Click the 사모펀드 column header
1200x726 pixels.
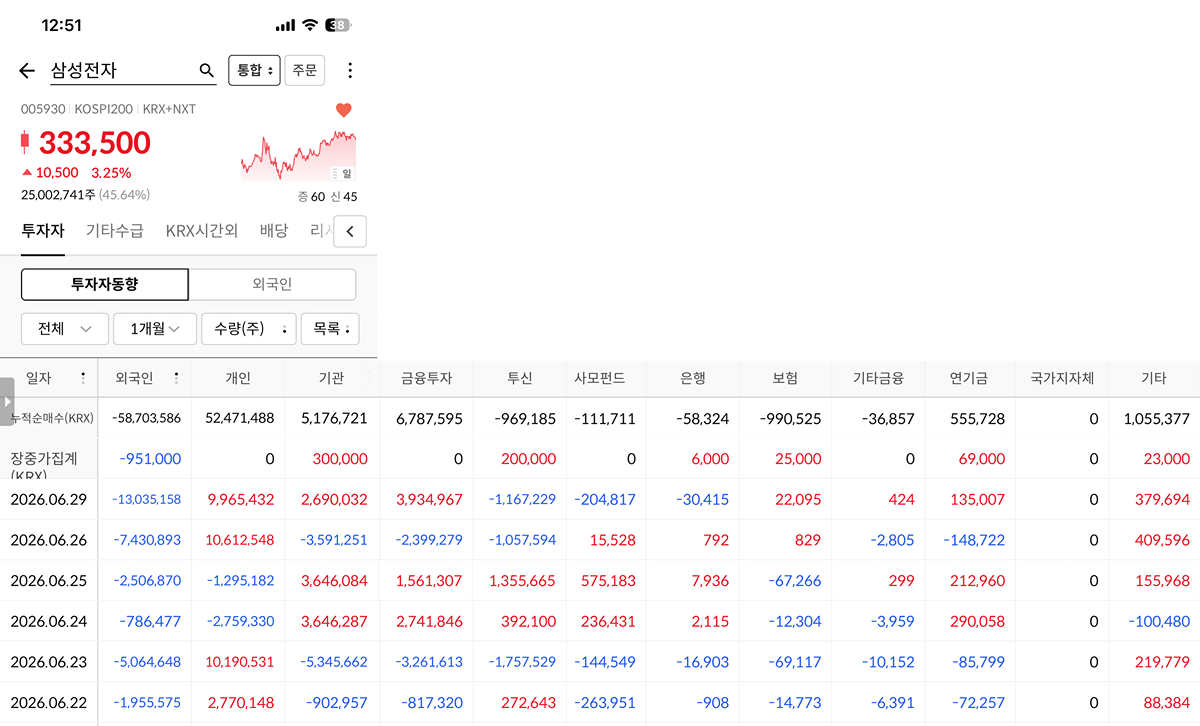600,378
